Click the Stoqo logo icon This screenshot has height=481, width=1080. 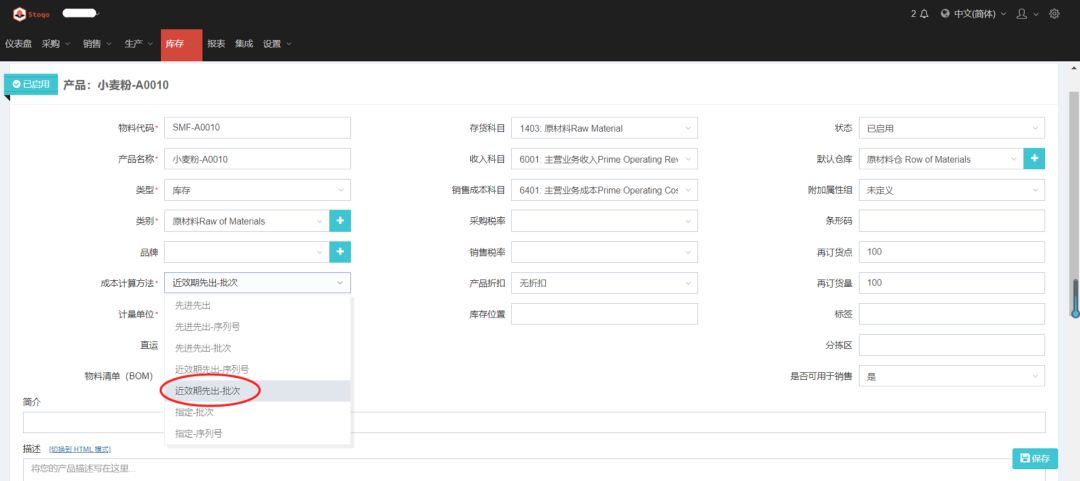coord(19,14)
